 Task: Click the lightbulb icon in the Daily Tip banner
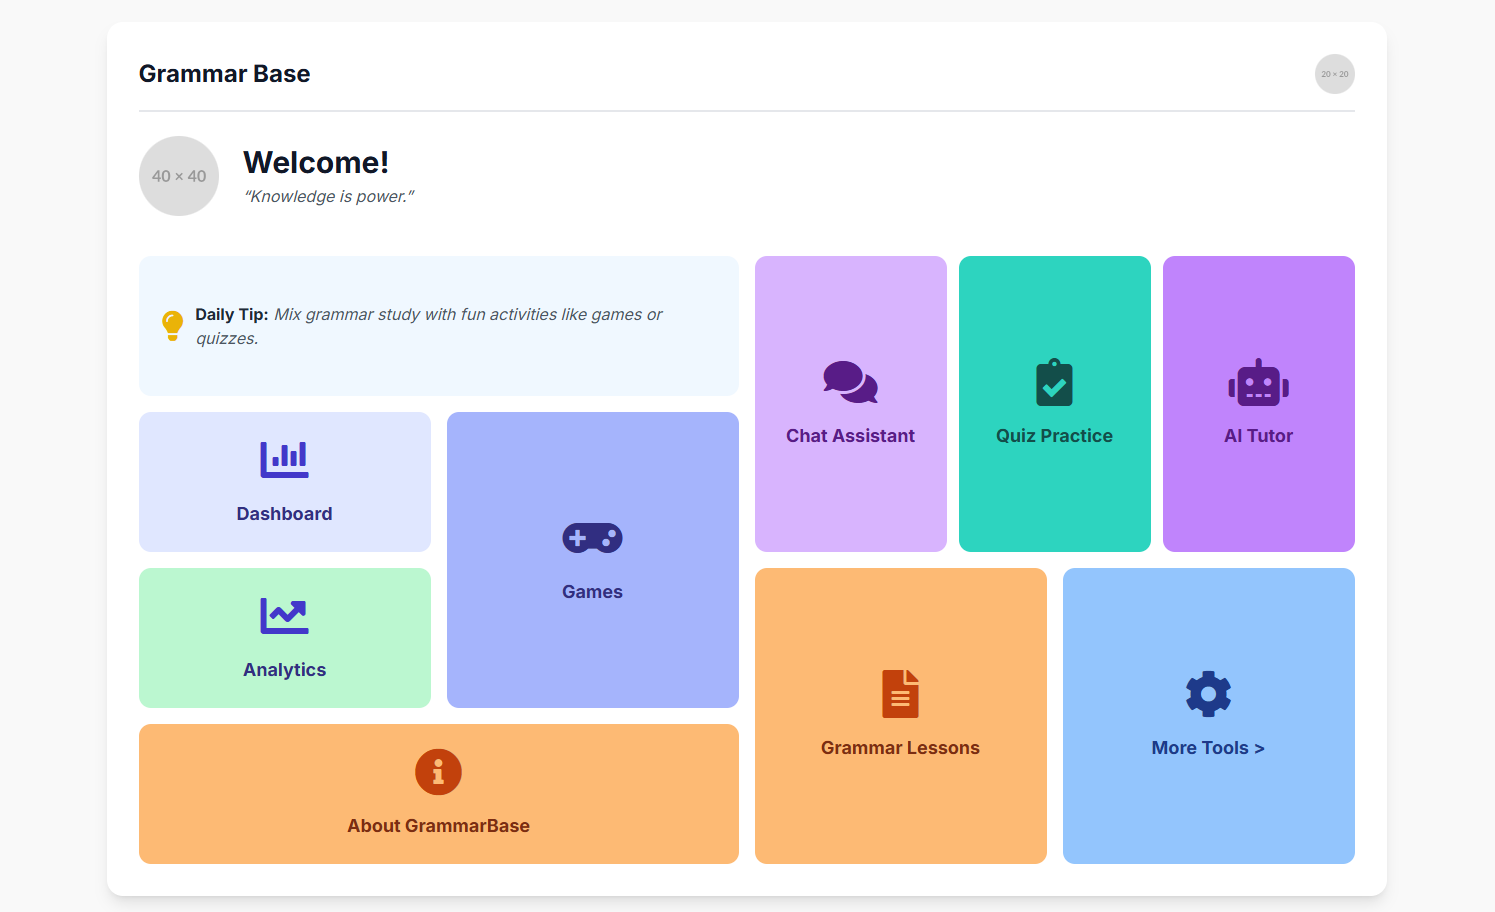[x=173, y=325]
